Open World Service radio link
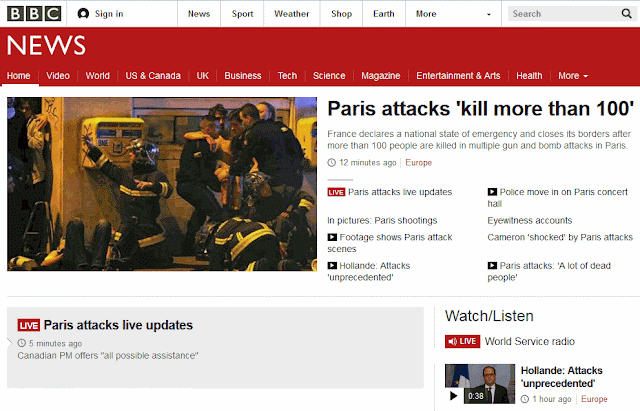640x411 pixels. pyautogui.click(x=529, y=342)
